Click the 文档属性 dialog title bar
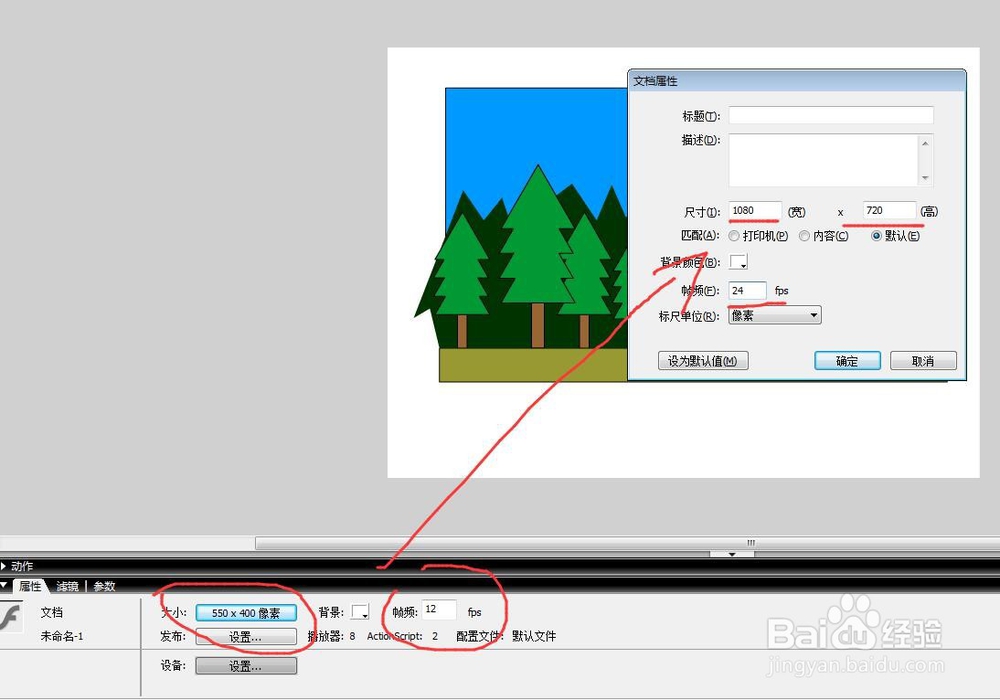Viewport: 1000px width, 700px height. pos(797,81)
